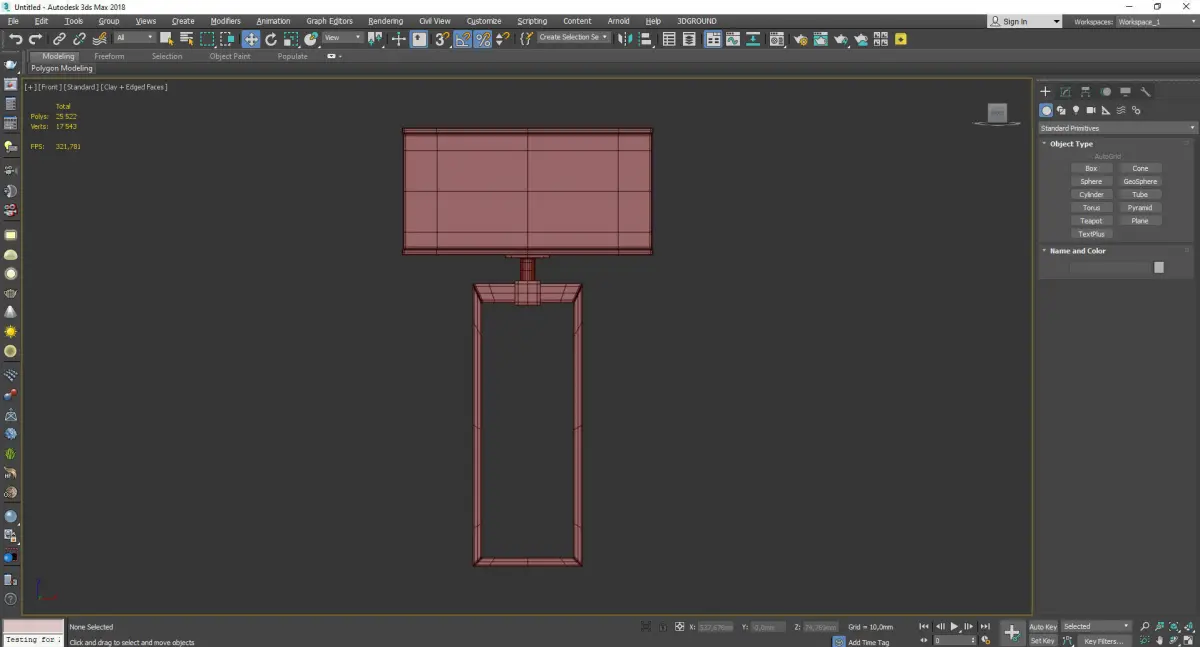Open the object color swatch
The width and height of the screenshot is (1200, 647).
[1159, 267]
